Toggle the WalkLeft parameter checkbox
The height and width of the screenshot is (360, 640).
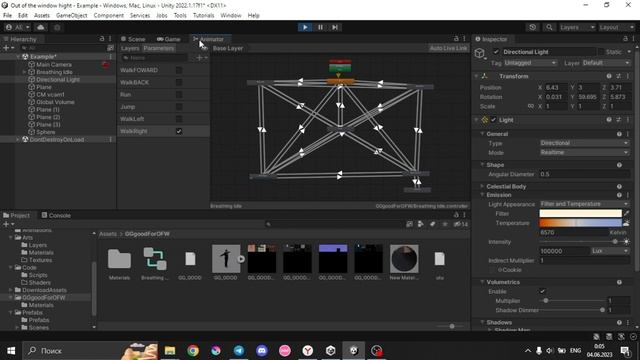[x=179, y=119]
